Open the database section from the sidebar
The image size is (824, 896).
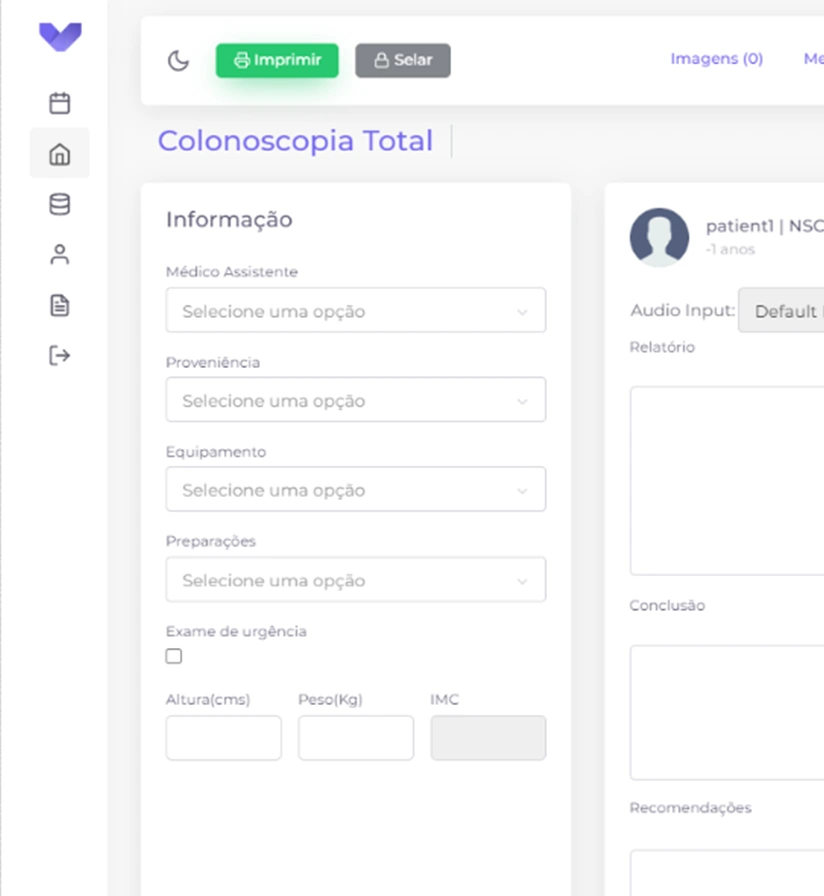(x=59, y=204)
